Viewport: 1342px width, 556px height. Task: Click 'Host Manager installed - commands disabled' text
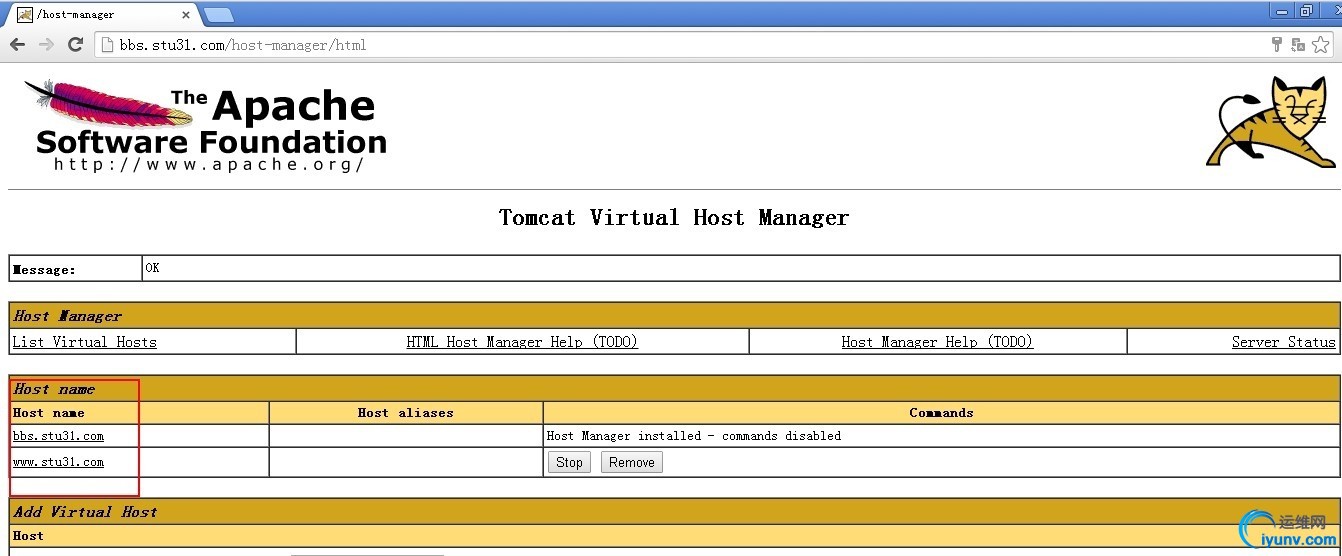pyautogui.click(x=694, y=436)
